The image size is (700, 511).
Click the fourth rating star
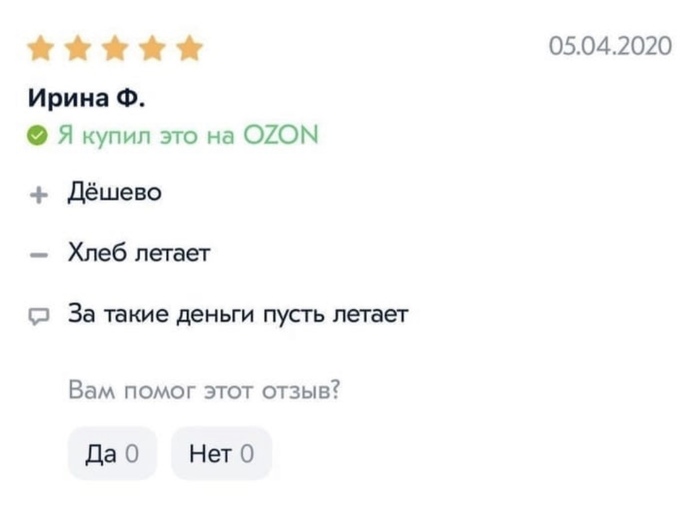point(151,49)
